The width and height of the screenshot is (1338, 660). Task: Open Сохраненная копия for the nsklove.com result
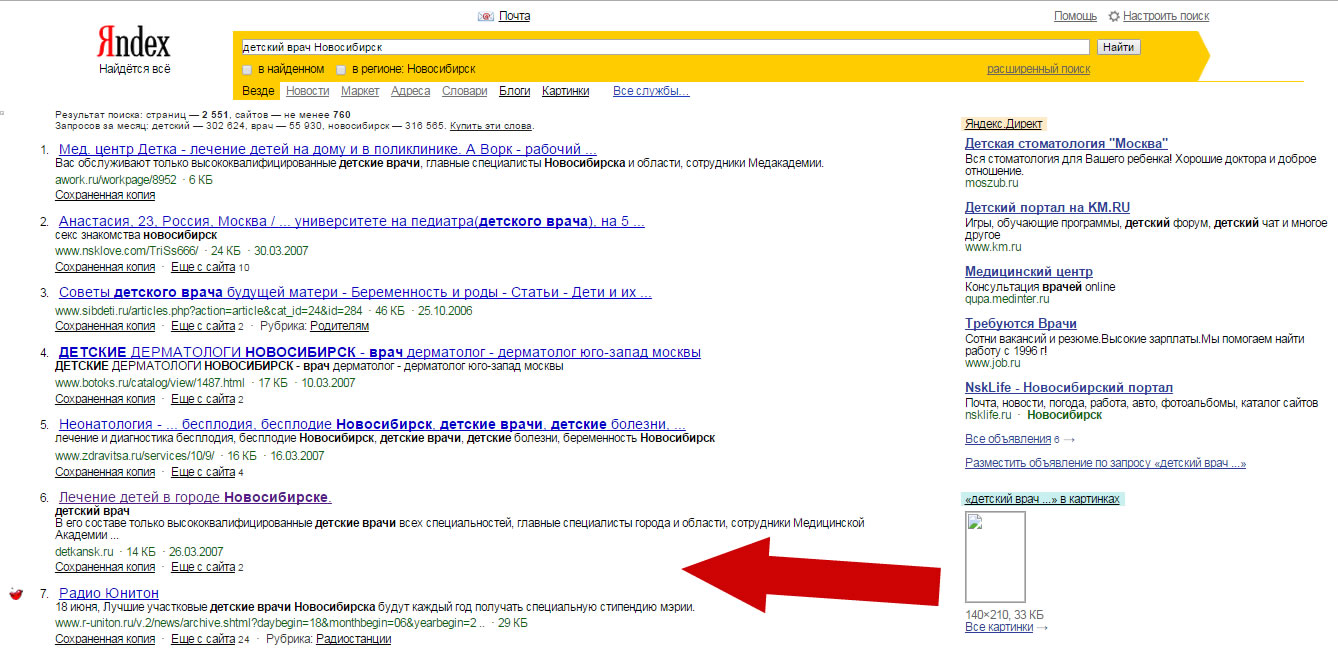105,267
